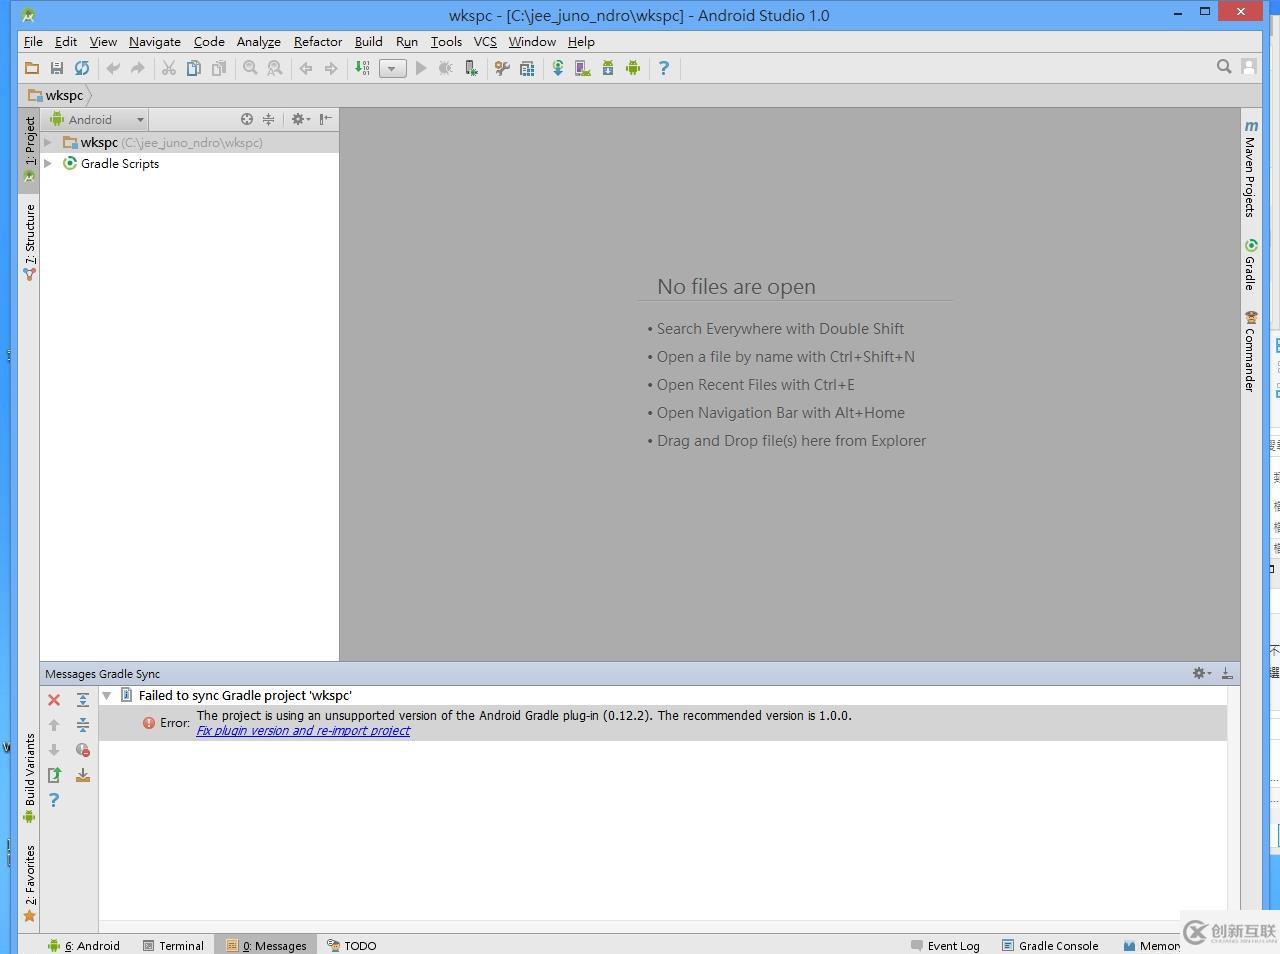
Task: Toggle the Maven Projects side panel
Action: pos(1250,168)
